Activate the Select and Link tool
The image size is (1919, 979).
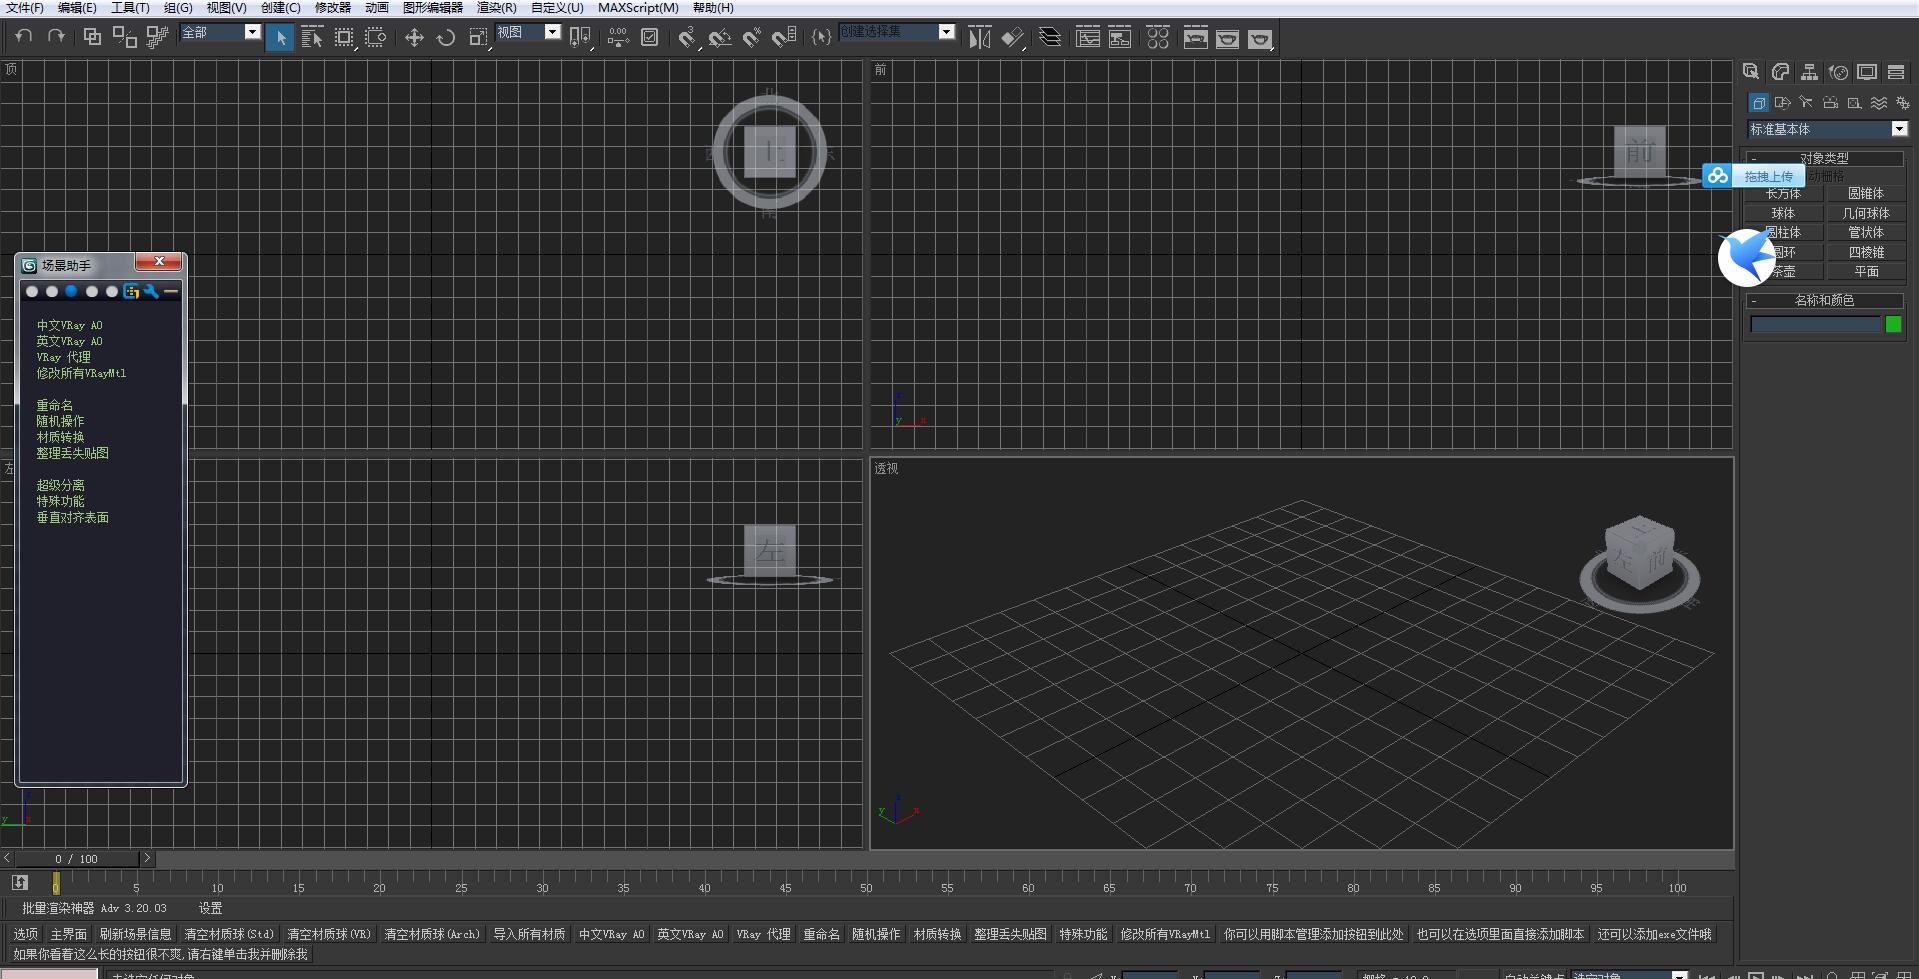pyautogui.click(x=92, y=37)
